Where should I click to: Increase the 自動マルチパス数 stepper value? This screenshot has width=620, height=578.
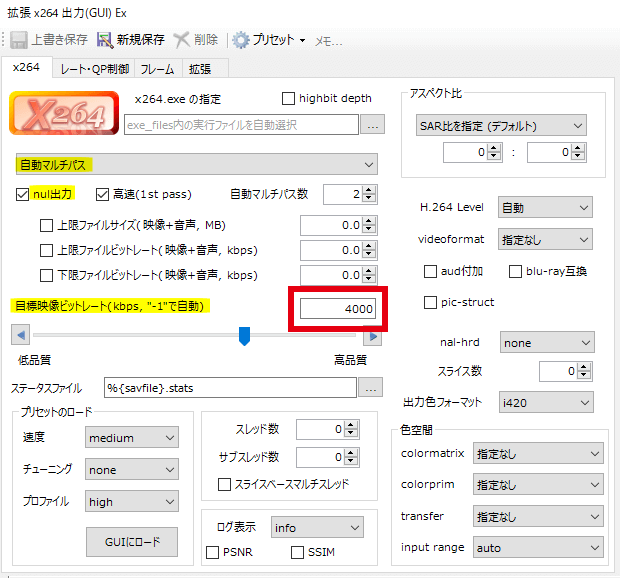point(369,190)
